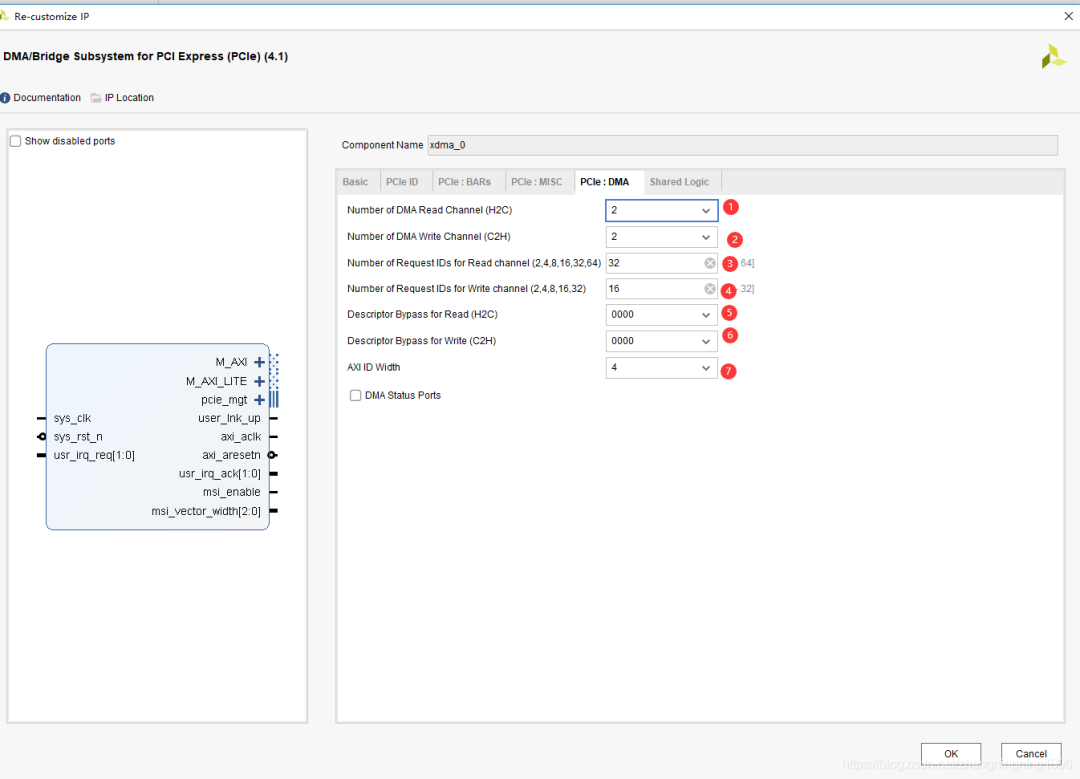Viewport: 1080px width, 779px height.
Task: Click the Xilinx logo at top right
Action: 1053,57
